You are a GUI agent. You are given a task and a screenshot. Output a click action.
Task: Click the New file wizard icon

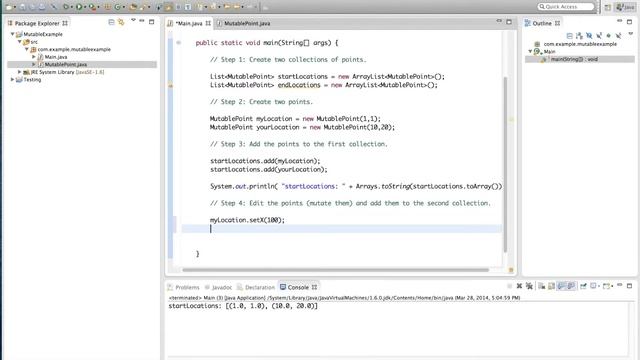point(9,7)
